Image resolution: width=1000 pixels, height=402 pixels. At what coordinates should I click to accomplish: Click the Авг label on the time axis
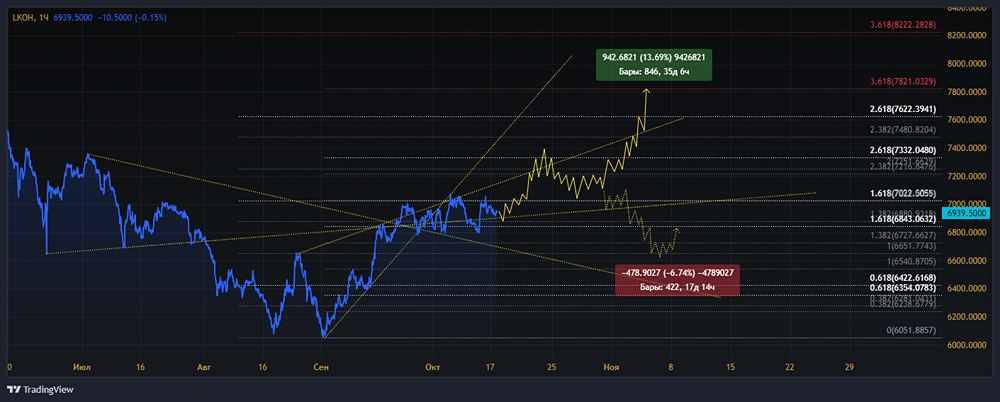203,367
